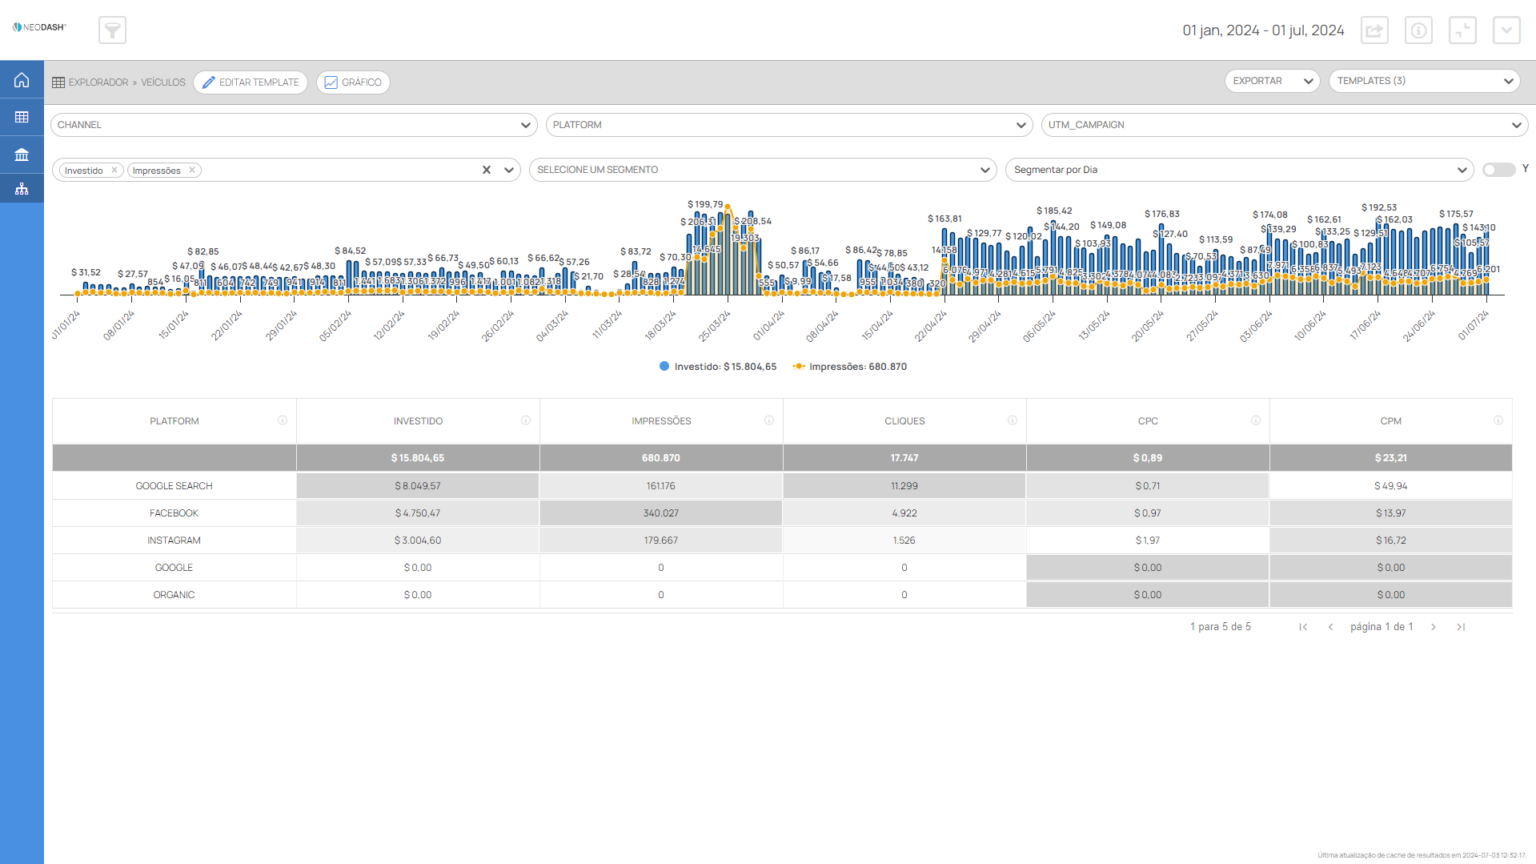
Task: Open Segmentar por Dia dropdown
Action: click(x=1238, y=170)
